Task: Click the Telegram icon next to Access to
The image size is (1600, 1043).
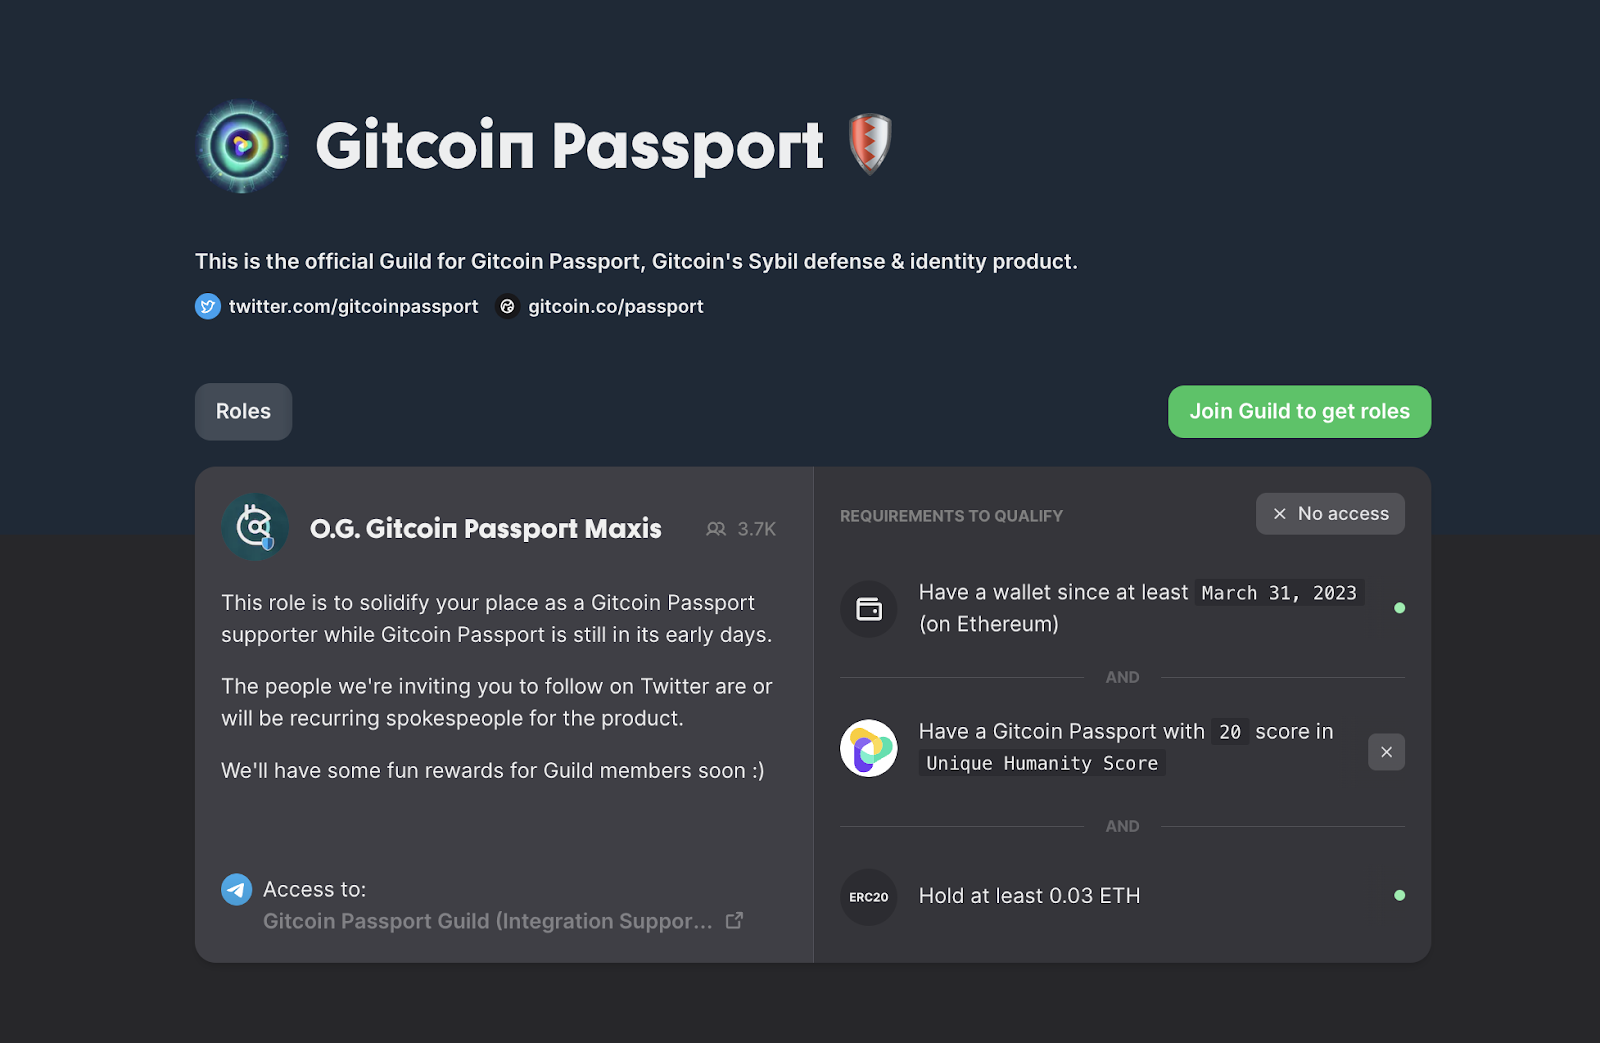Action: [237, 888]
